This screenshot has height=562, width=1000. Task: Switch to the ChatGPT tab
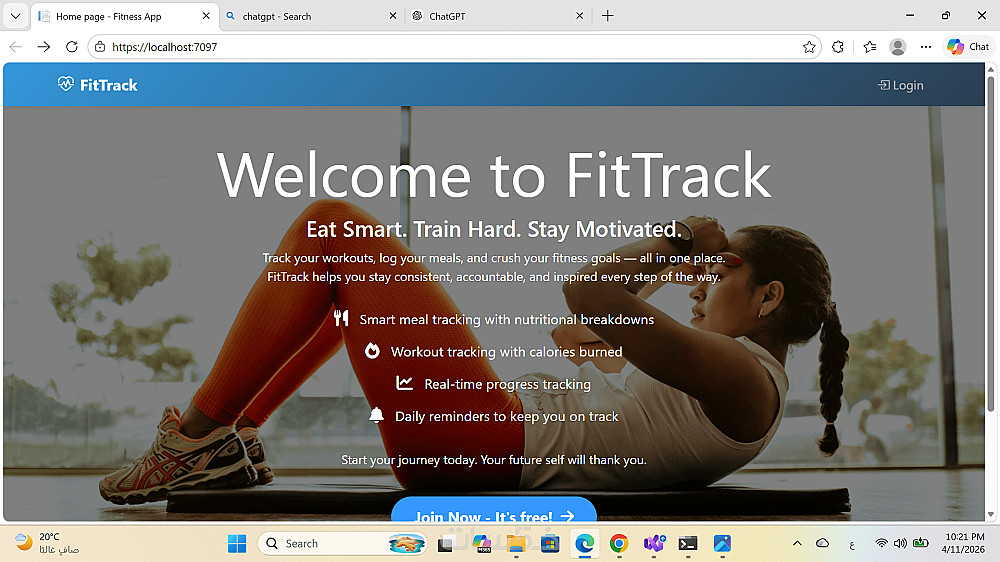(497, 17)
